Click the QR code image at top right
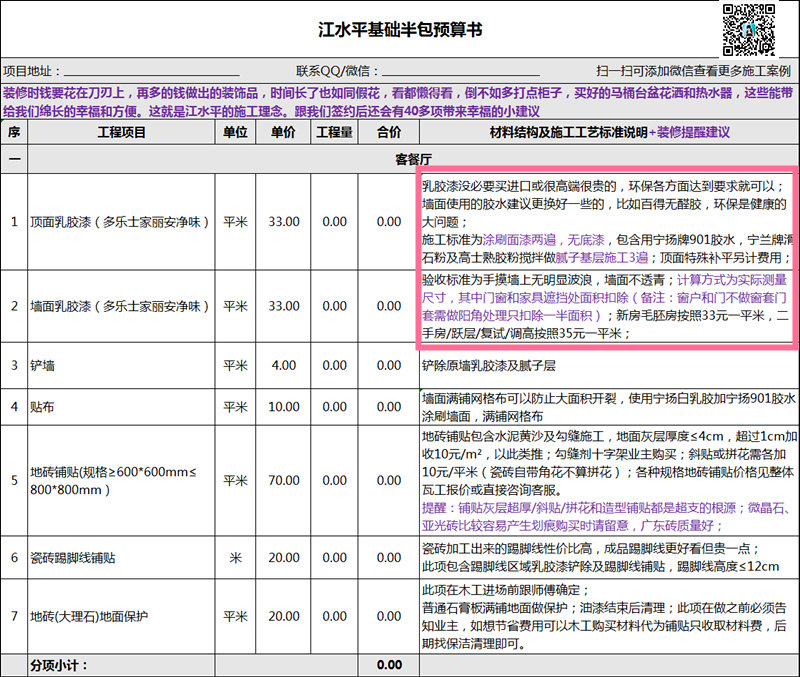800x677 pixels. (x=749, y=29)
